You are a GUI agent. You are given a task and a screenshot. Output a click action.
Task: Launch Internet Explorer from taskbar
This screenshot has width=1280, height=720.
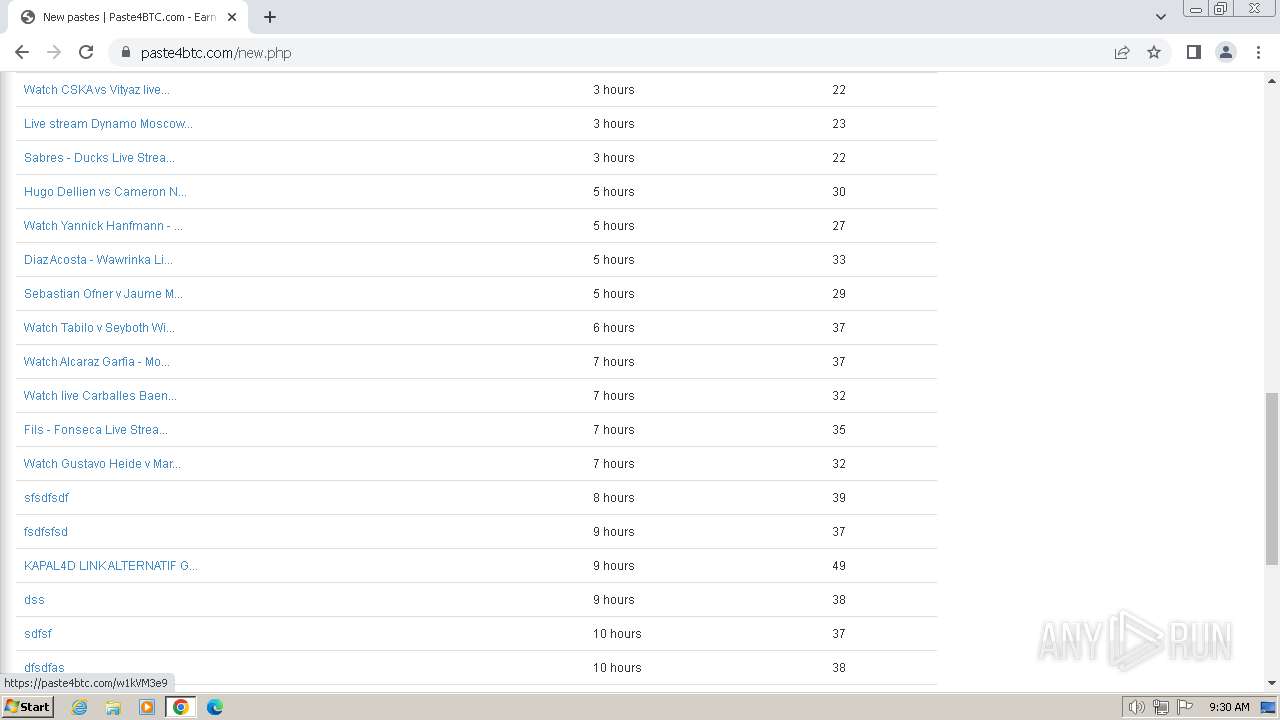pyautogui.click(x=80, y=707)
